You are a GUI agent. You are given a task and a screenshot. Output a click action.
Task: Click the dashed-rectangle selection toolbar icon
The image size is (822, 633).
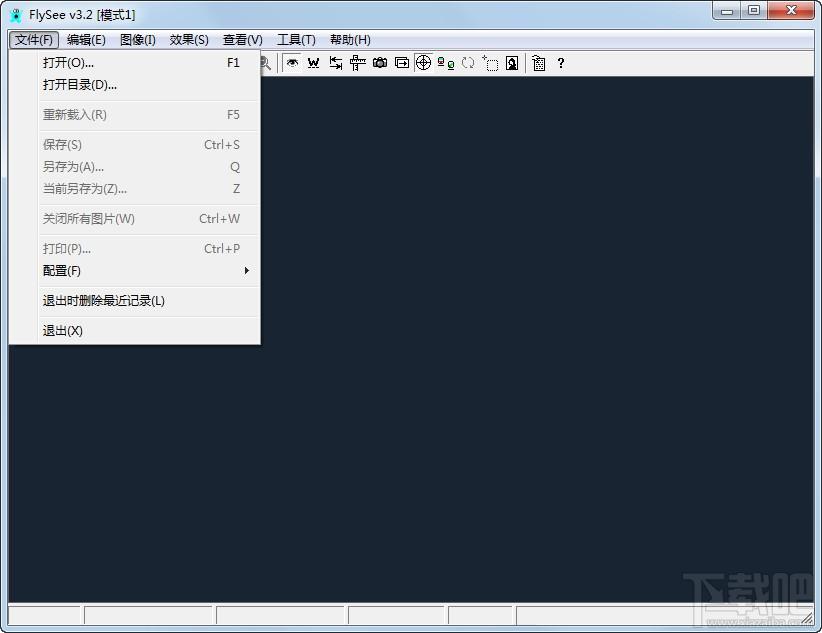tap(490, 63)
